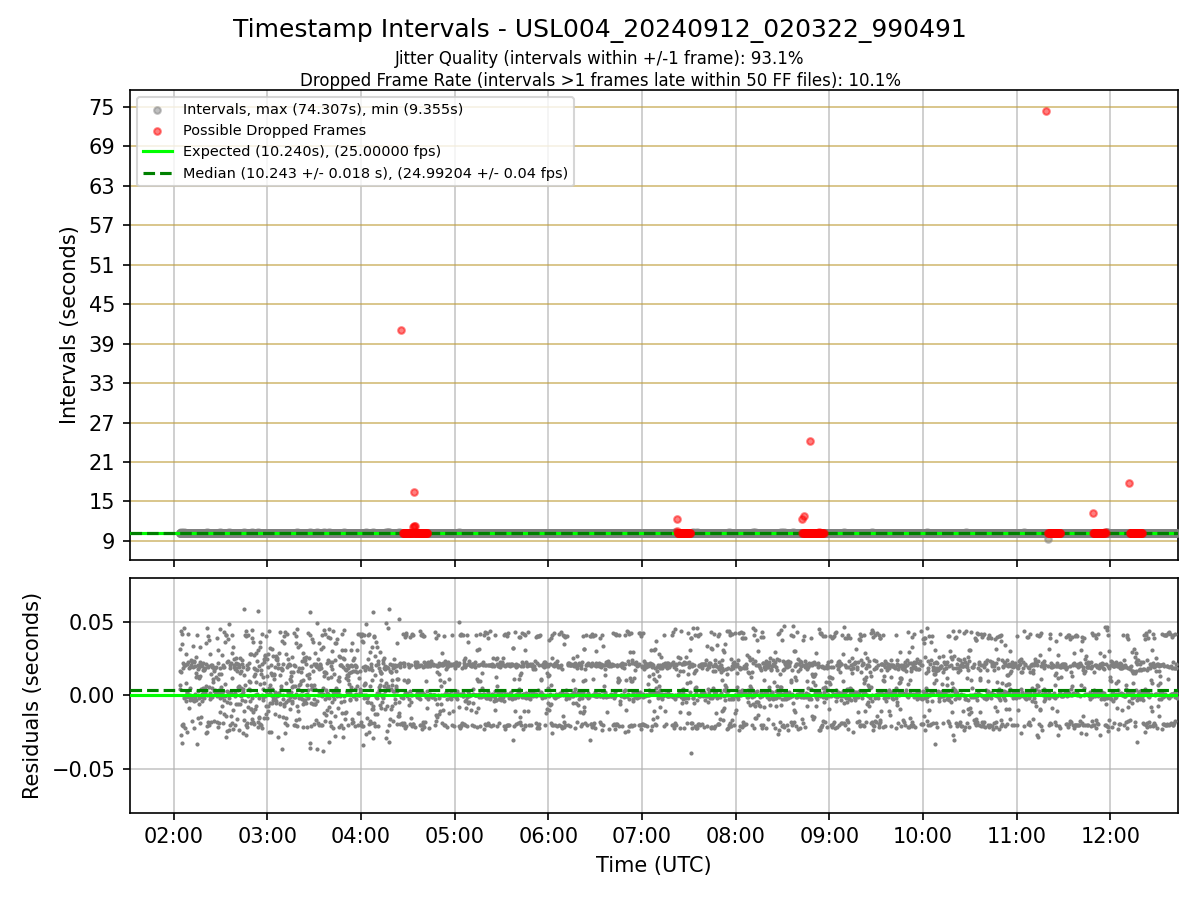Click the 05:00 time tick label
Screen dimensions: 1200x900
tap(455, 836)
